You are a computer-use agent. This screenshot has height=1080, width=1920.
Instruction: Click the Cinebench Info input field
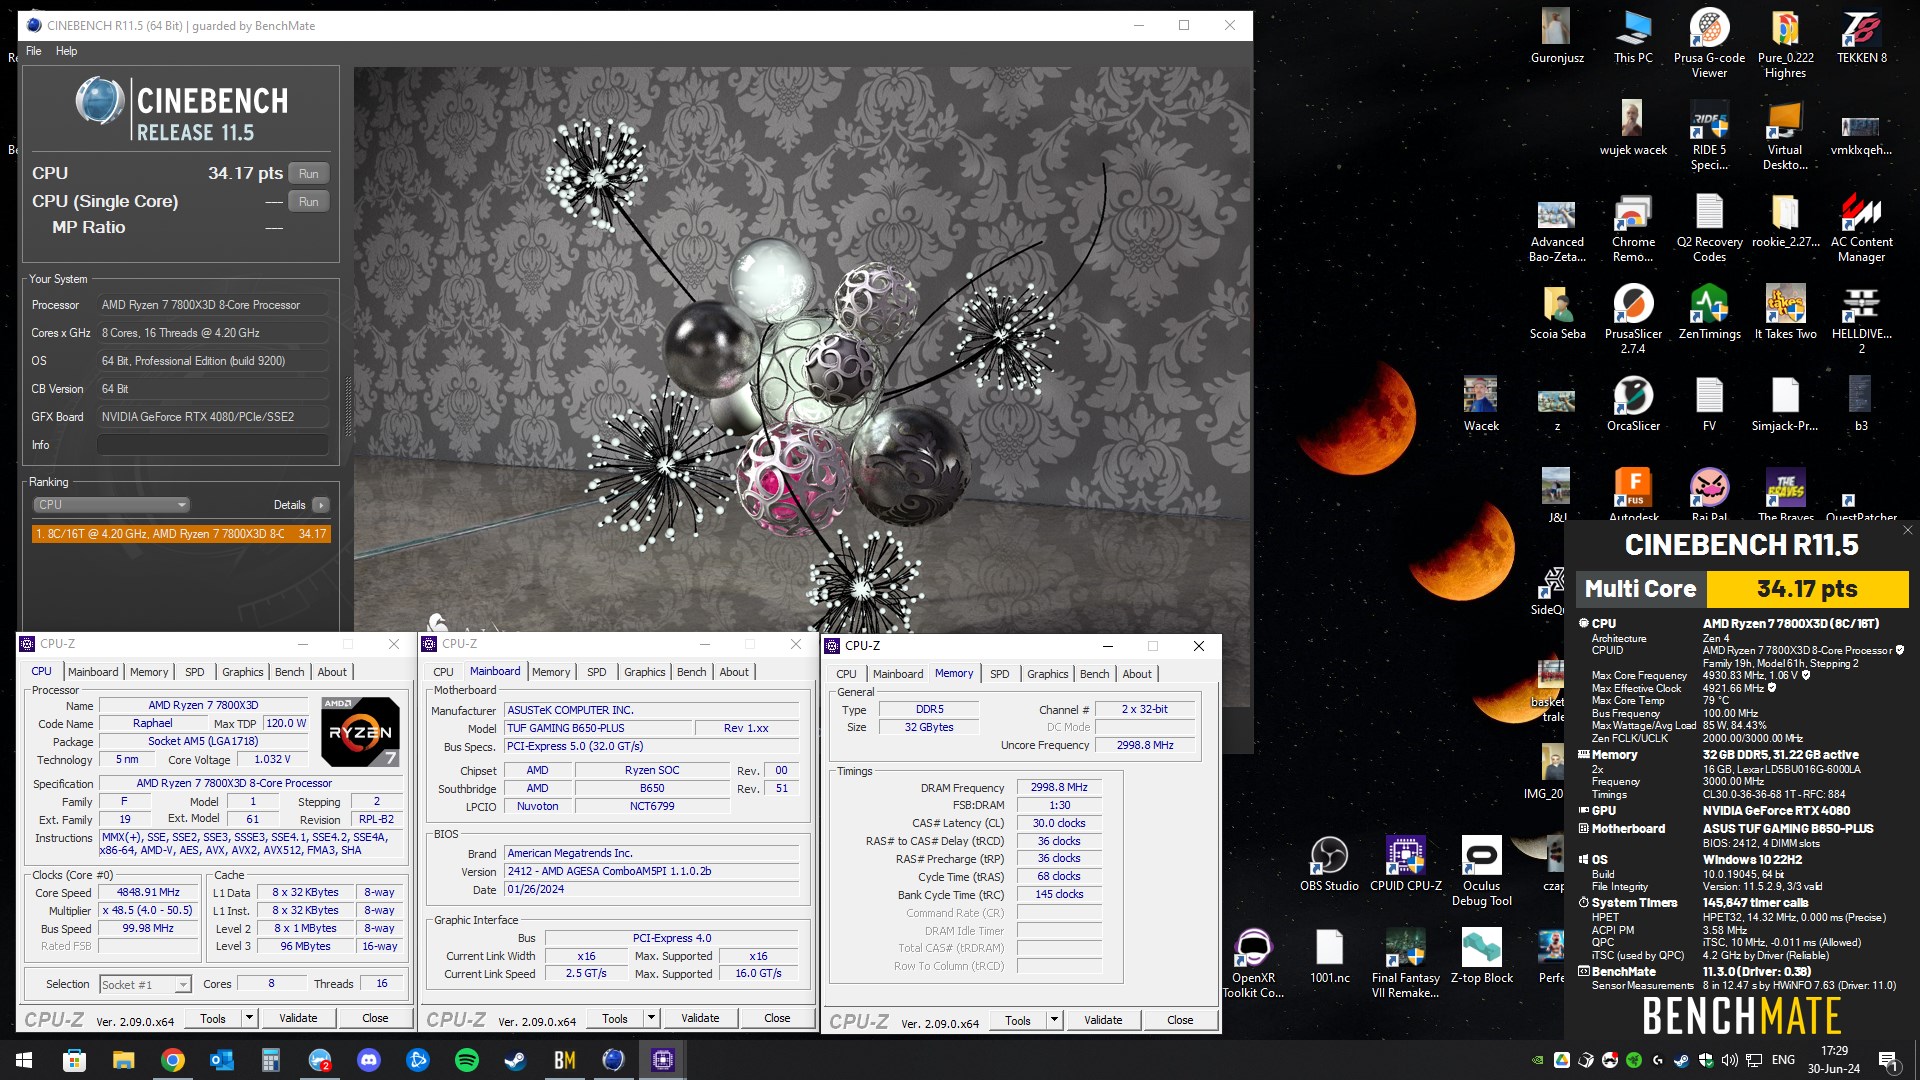pyautogui.click(x=213, y=445)
